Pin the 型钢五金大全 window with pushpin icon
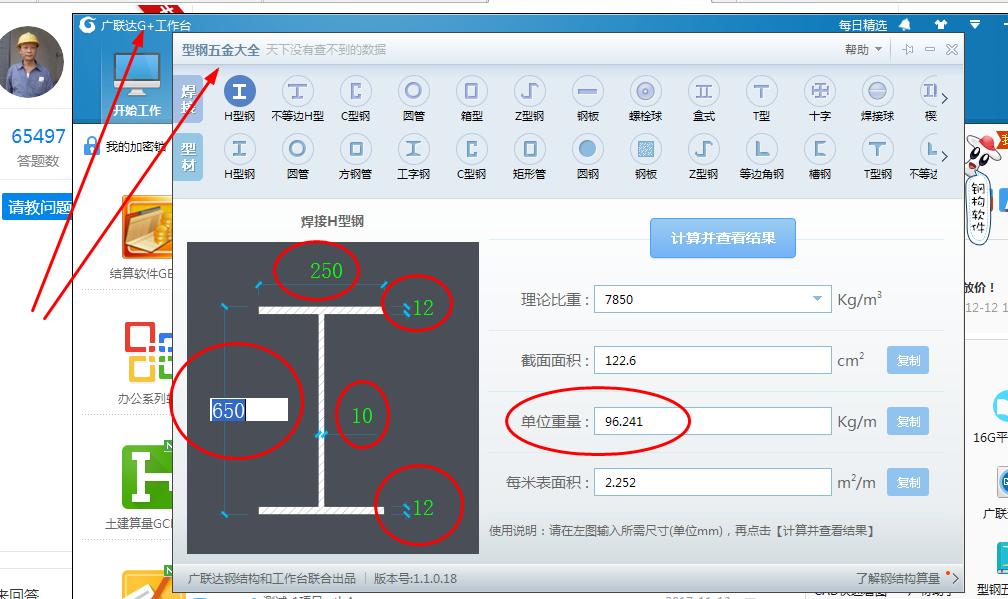Viewport: 1008px width, 599px height. tap(908, 49)
